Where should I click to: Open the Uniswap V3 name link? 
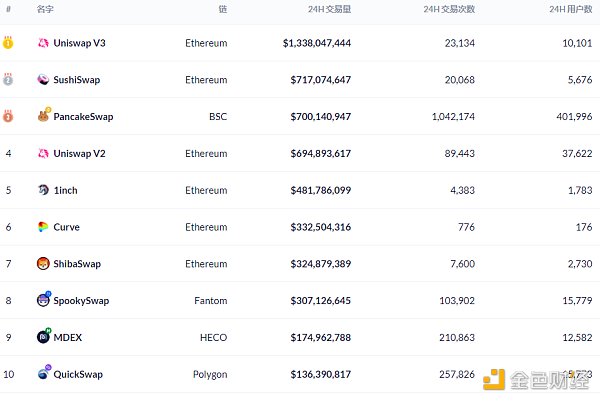(x=80, y=43)
